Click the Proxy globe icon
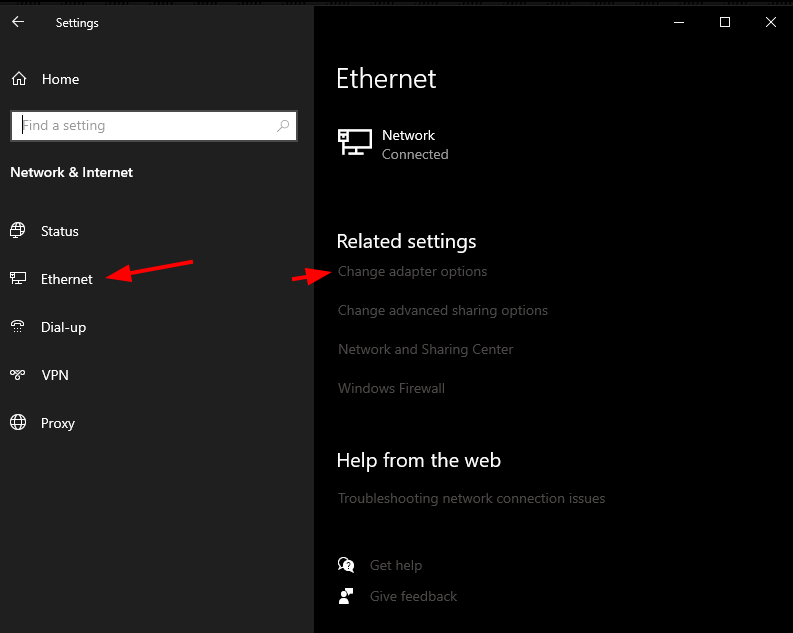793x633 pixels. tap(18, 422)
